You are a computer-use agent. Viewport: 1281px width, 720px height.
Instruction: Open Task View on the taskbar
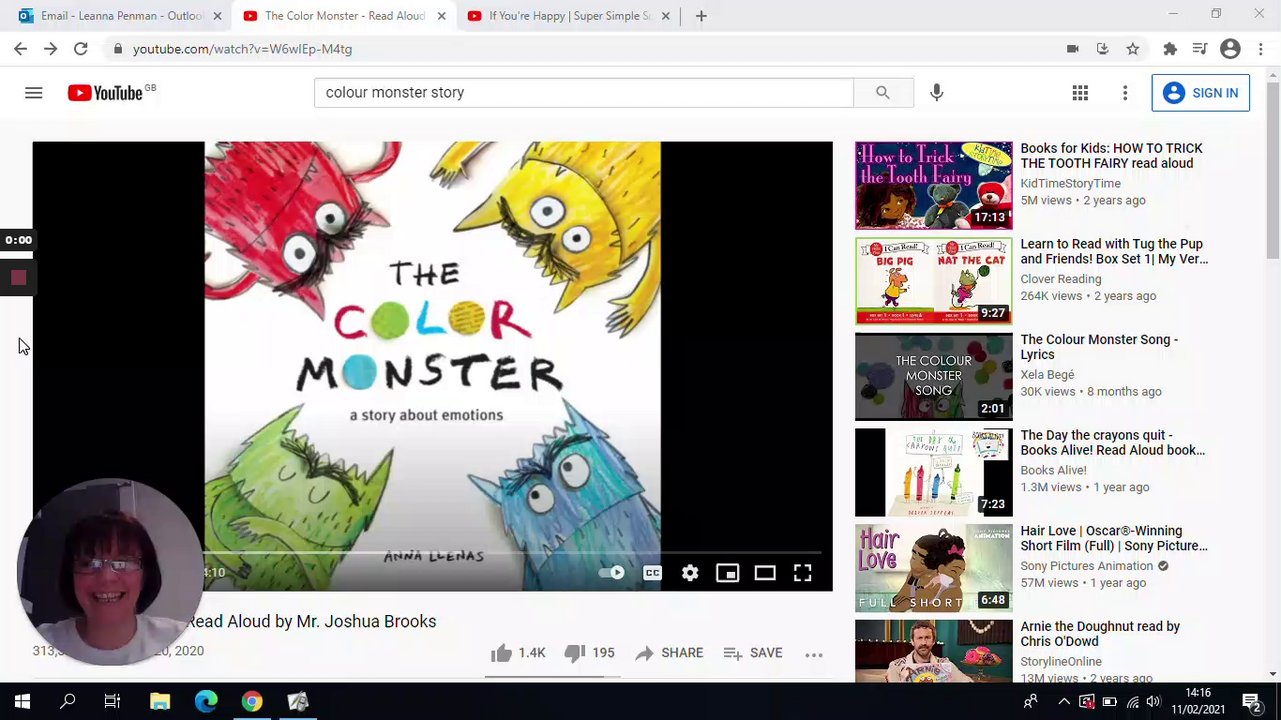point(112,702)
